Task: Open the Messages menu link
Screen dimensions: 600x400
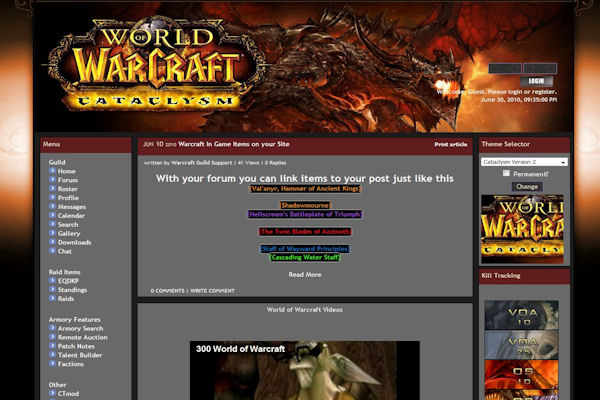Action: click(72, 207)
